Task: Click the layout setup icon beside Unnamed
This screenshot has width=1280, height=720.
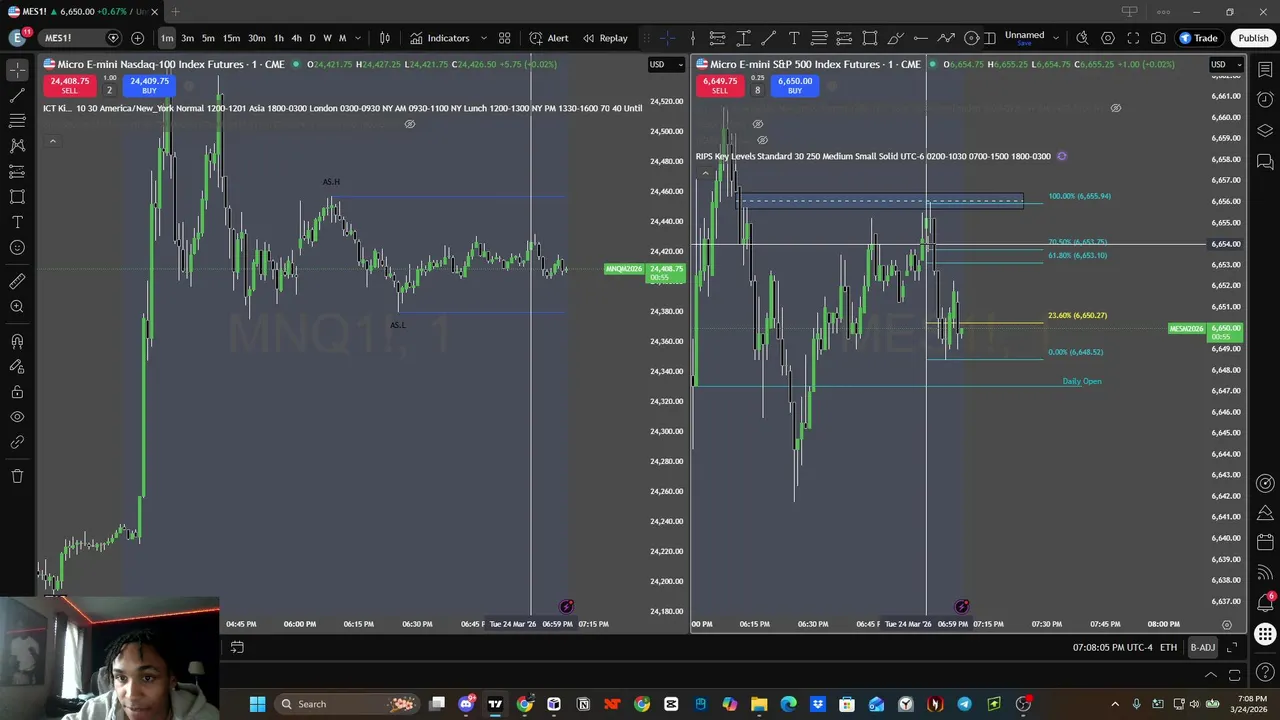Action: [x=990, y=38]
